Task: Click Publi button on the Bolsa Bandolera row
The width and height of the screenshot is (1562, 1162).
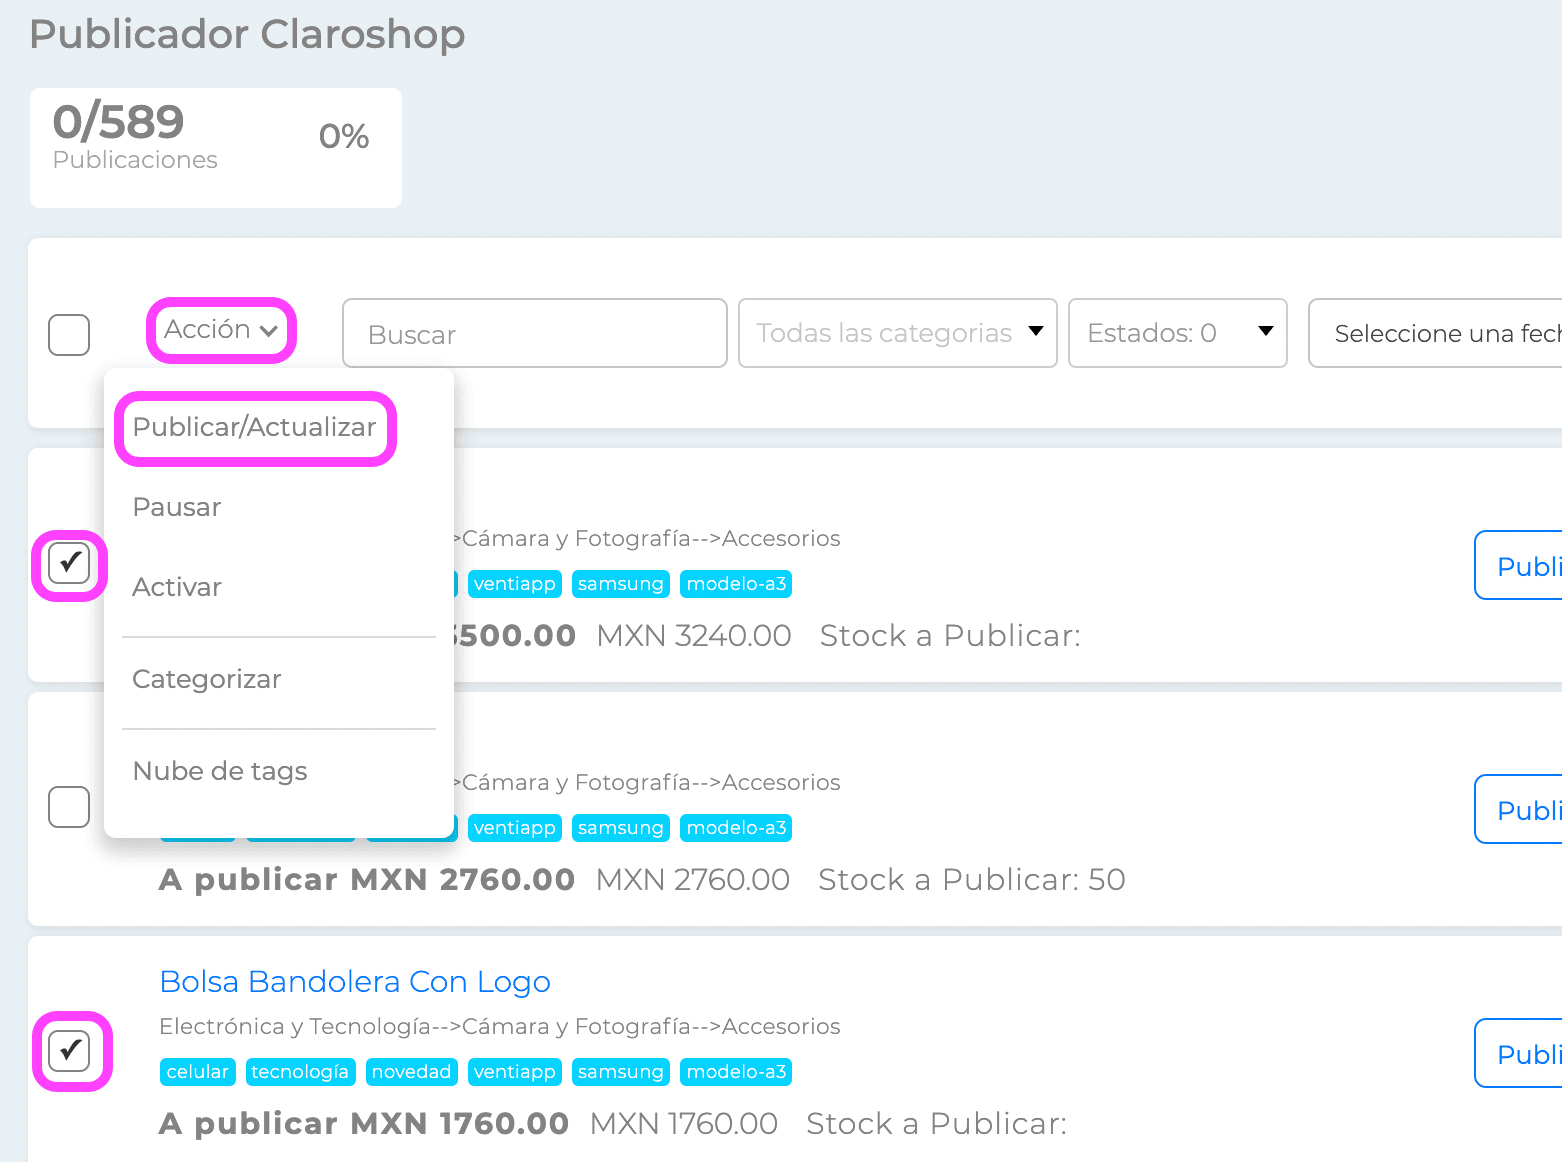Action: (1518, 1053)
